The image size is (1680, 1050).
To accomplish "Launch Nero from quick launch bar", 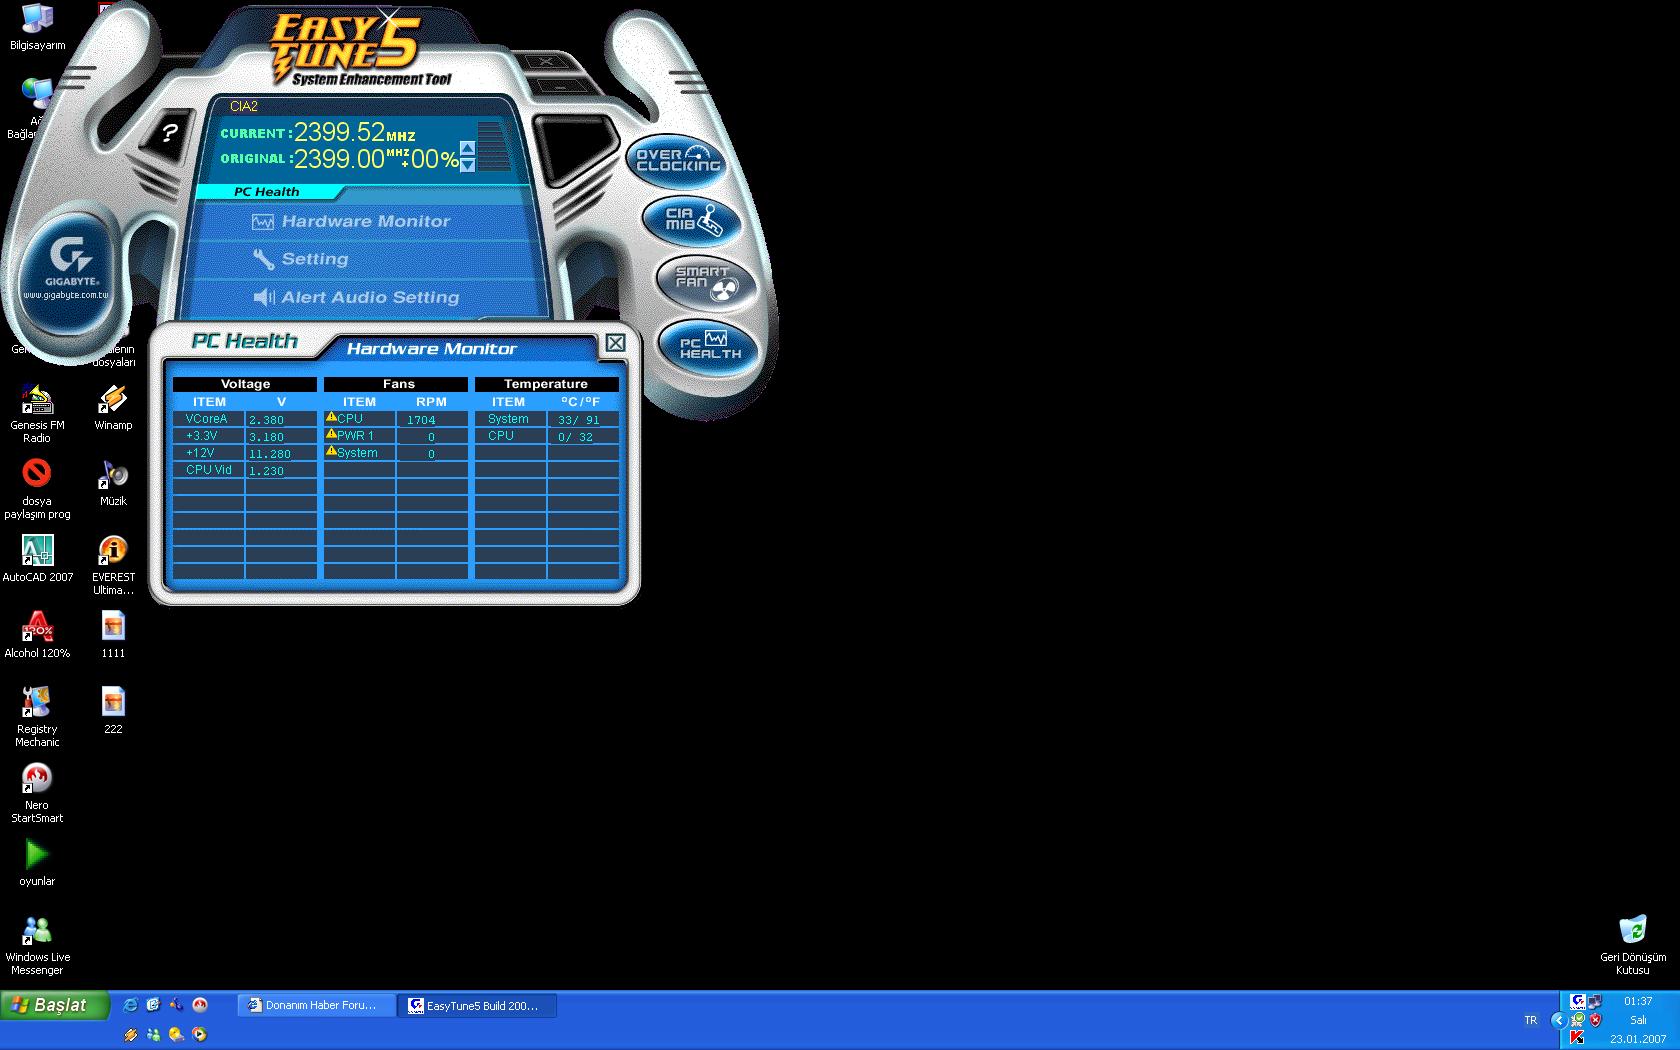I will coord(200,1005).
